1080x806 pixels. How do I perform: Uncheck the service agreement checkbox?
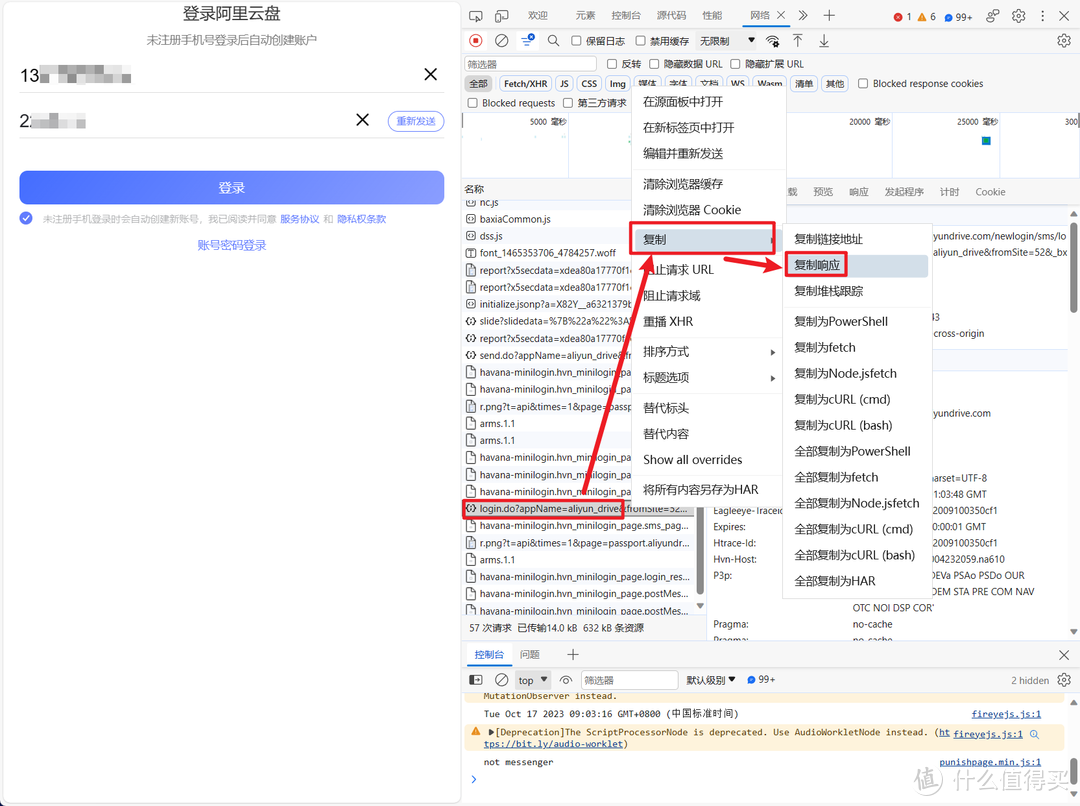[x=26, y=218]
